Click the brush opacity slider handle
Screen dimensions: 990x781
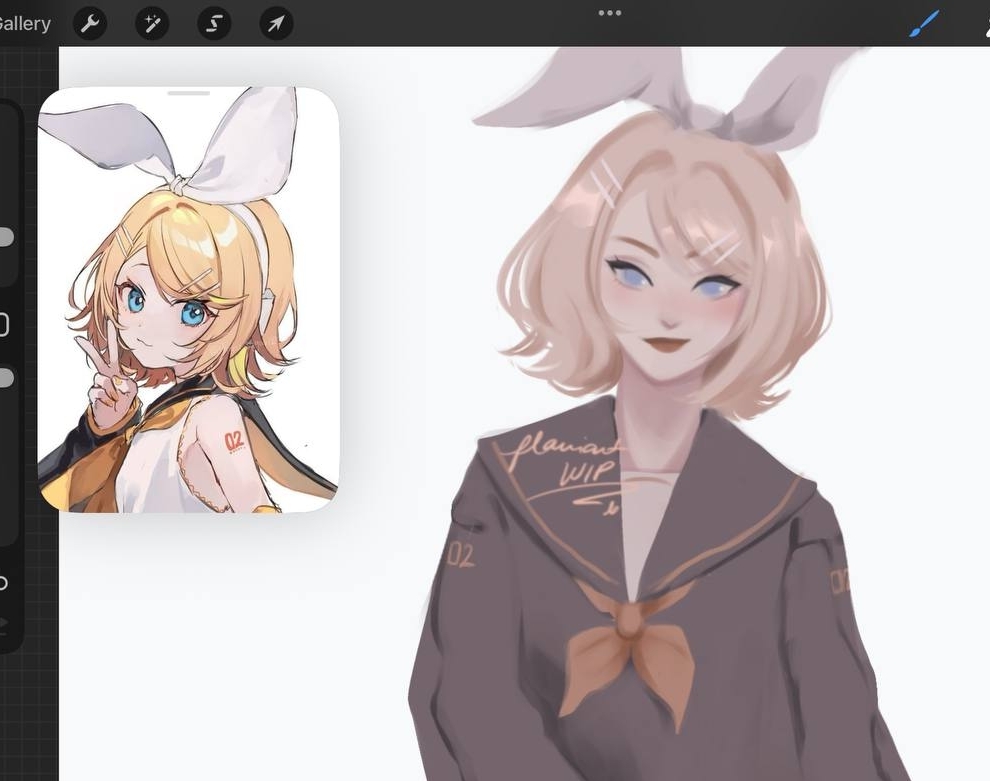click(x=5, y=378)
